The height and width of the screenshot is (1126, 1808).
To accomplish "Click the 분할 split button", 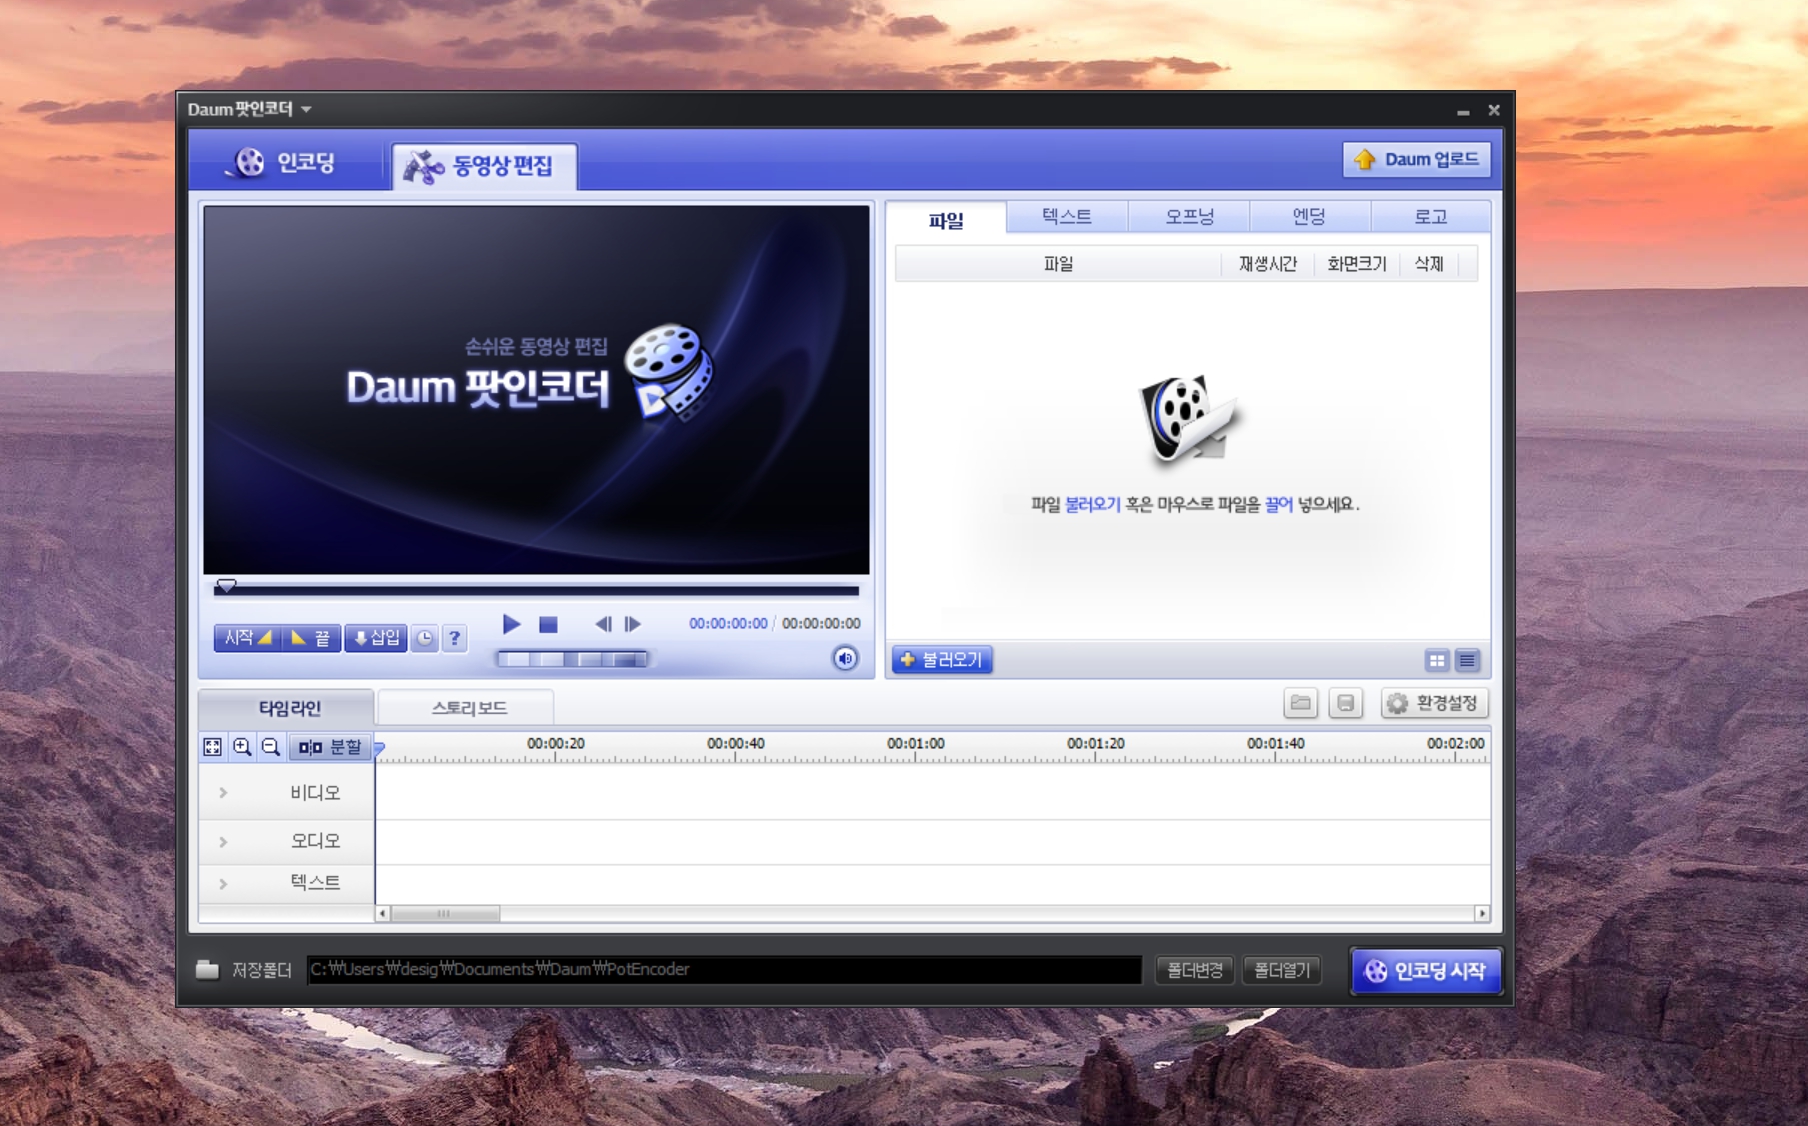I will (330, 747).
